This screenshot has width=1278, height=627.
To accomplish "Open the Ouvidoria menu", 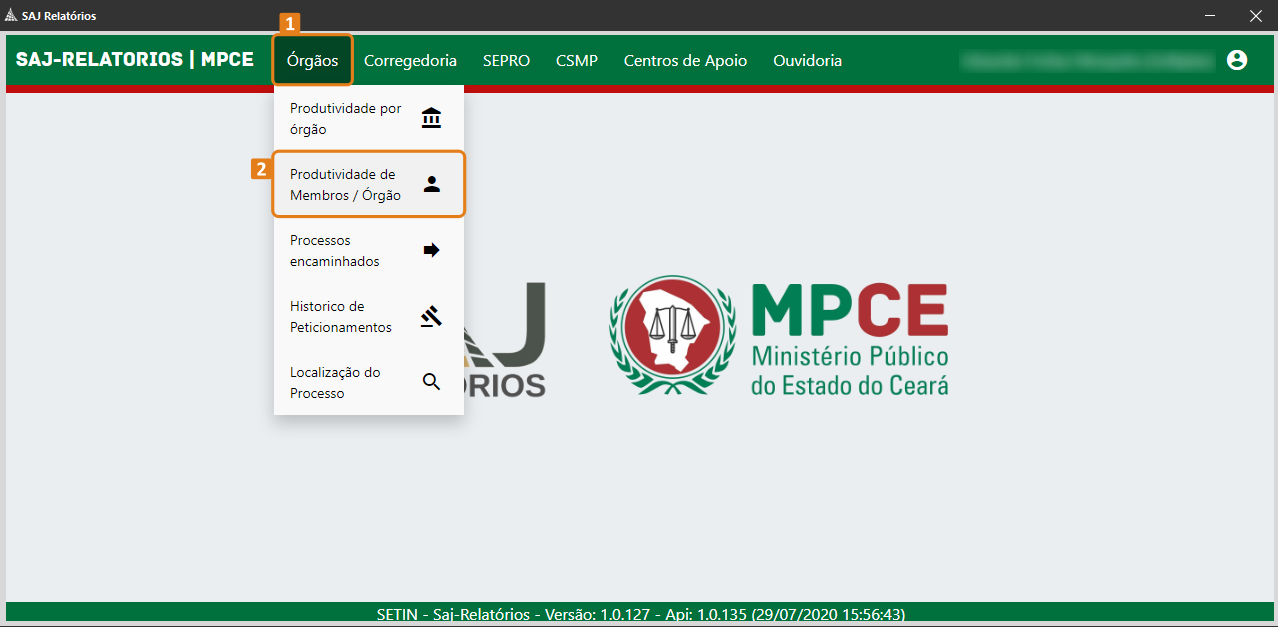I will click(807, 60).
